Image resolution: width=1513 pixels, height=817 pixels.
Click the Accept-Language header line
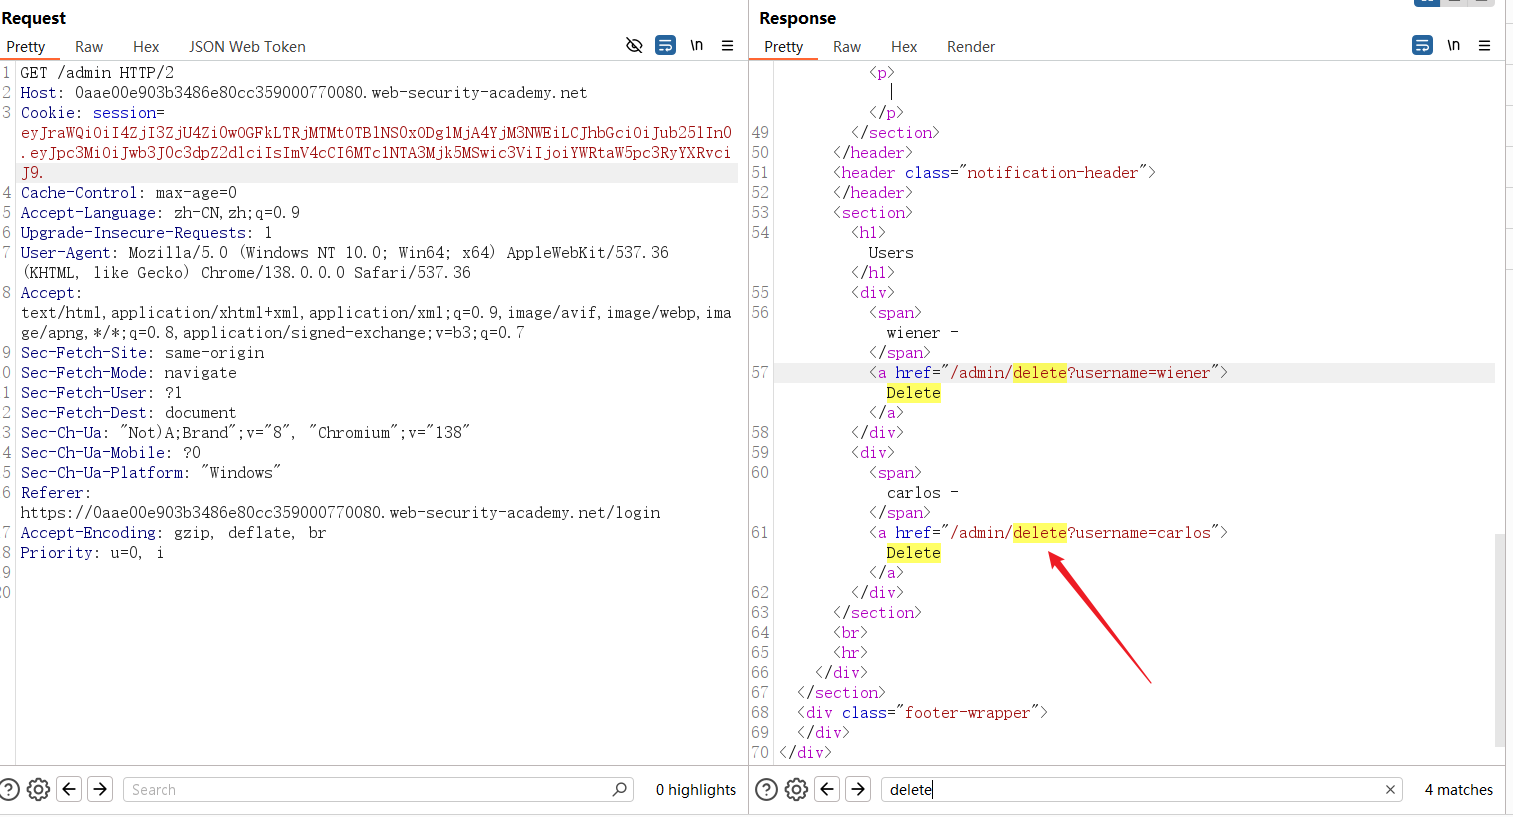click(160, 213)
